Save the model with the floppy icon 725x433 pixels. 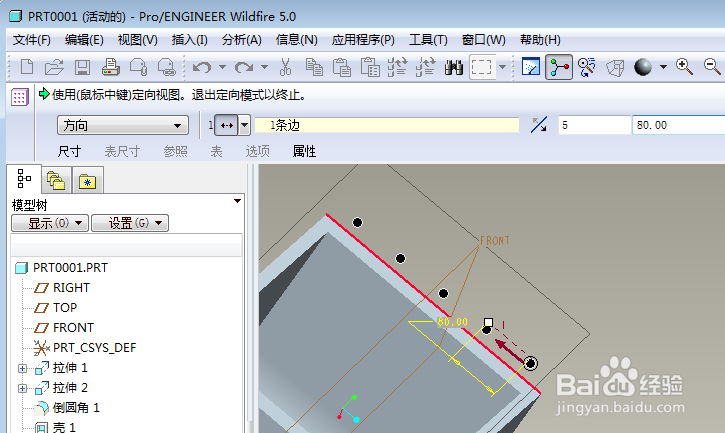(x=82, y=68)
